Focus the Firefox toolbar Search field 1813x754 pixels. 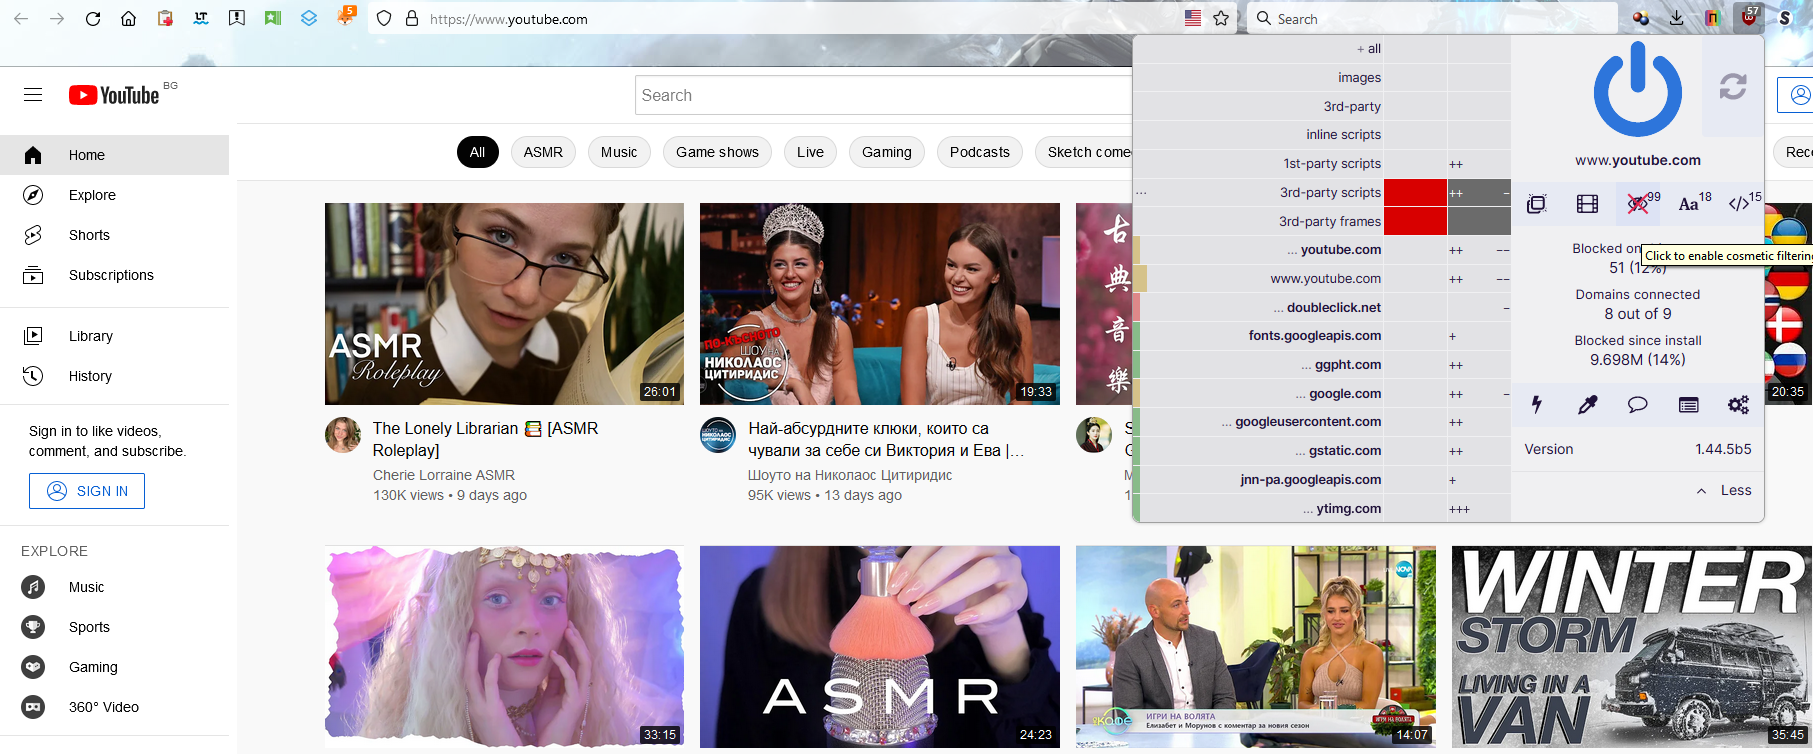click(x=1432, y=18)
